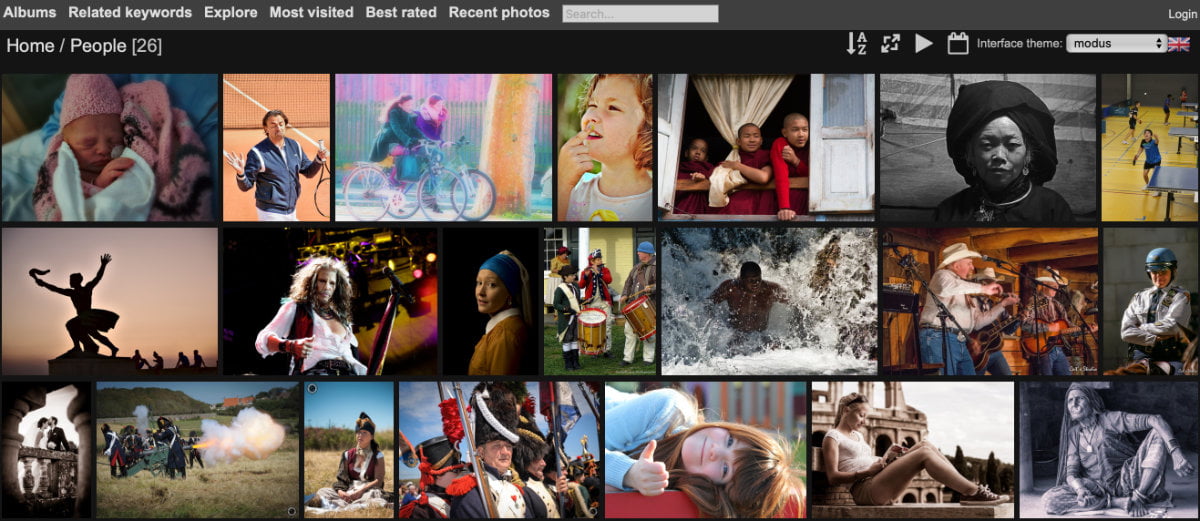Expand the Interface theme dropdown

pos(1116,44)
